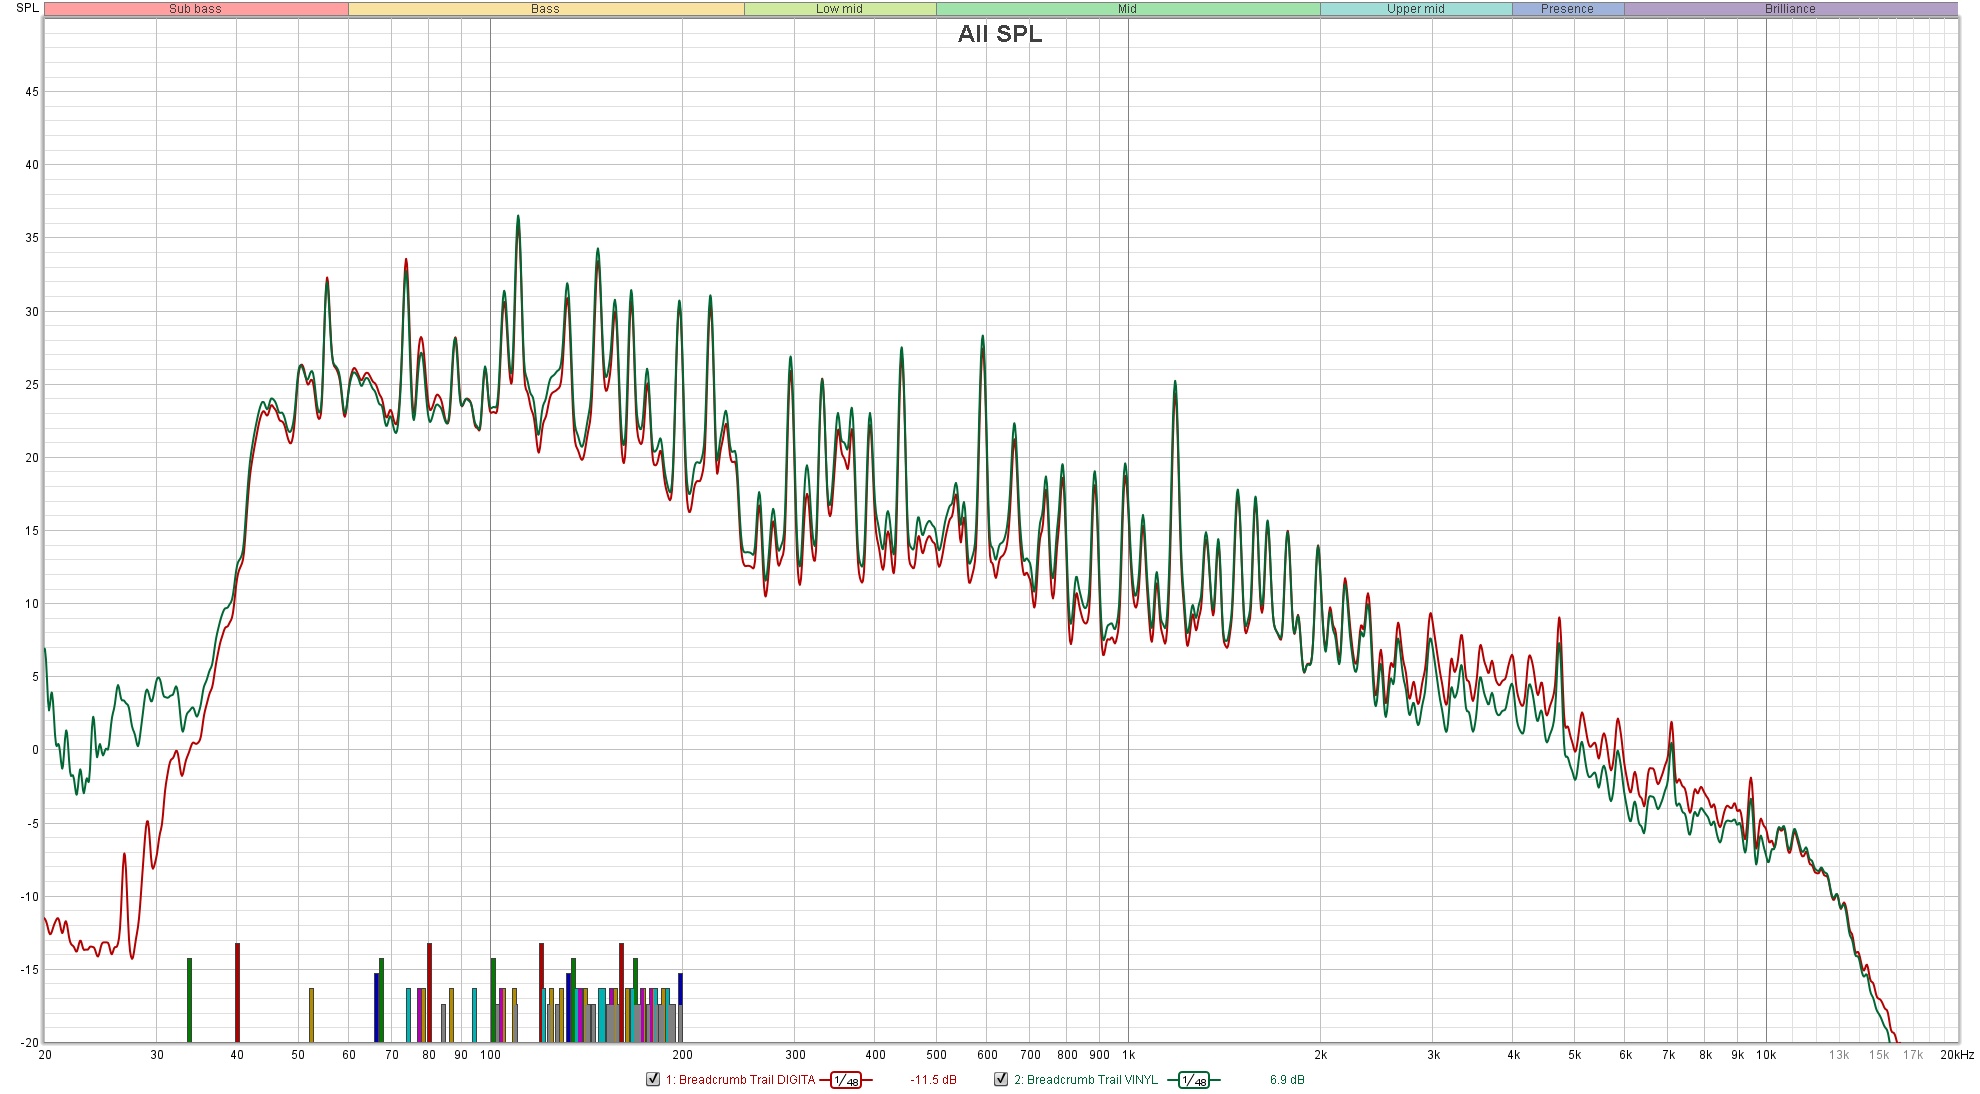Uncheck the Breadcrumb Trail DIGITA trace checkbox
This screenshot has width=1980, height=1094.
coord(653,1079)
